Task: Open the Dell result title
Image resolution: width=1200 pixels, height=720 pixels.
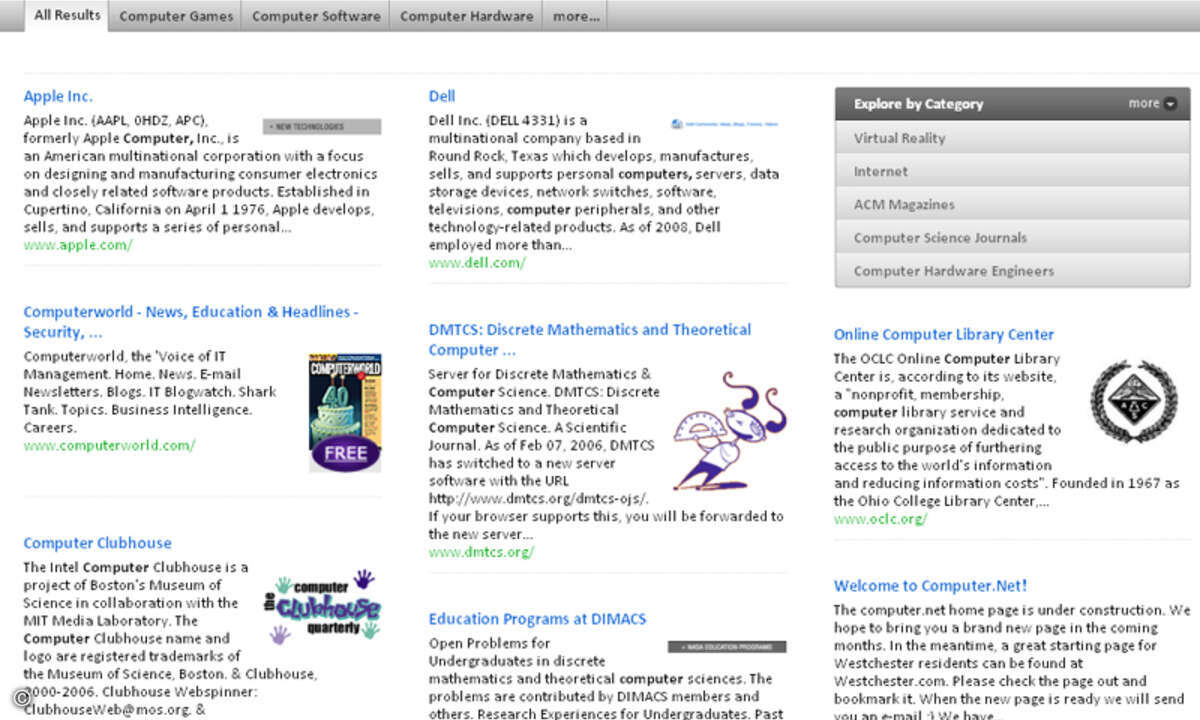Action: [x=442, y=96]
